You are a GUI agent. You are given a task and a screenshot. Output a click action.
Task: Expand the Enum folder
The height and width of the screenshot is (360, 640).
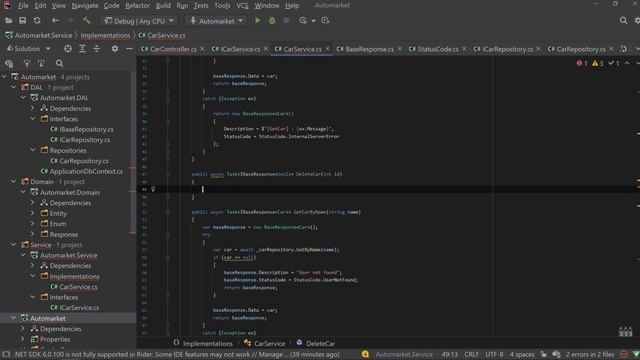coord(33,224)
